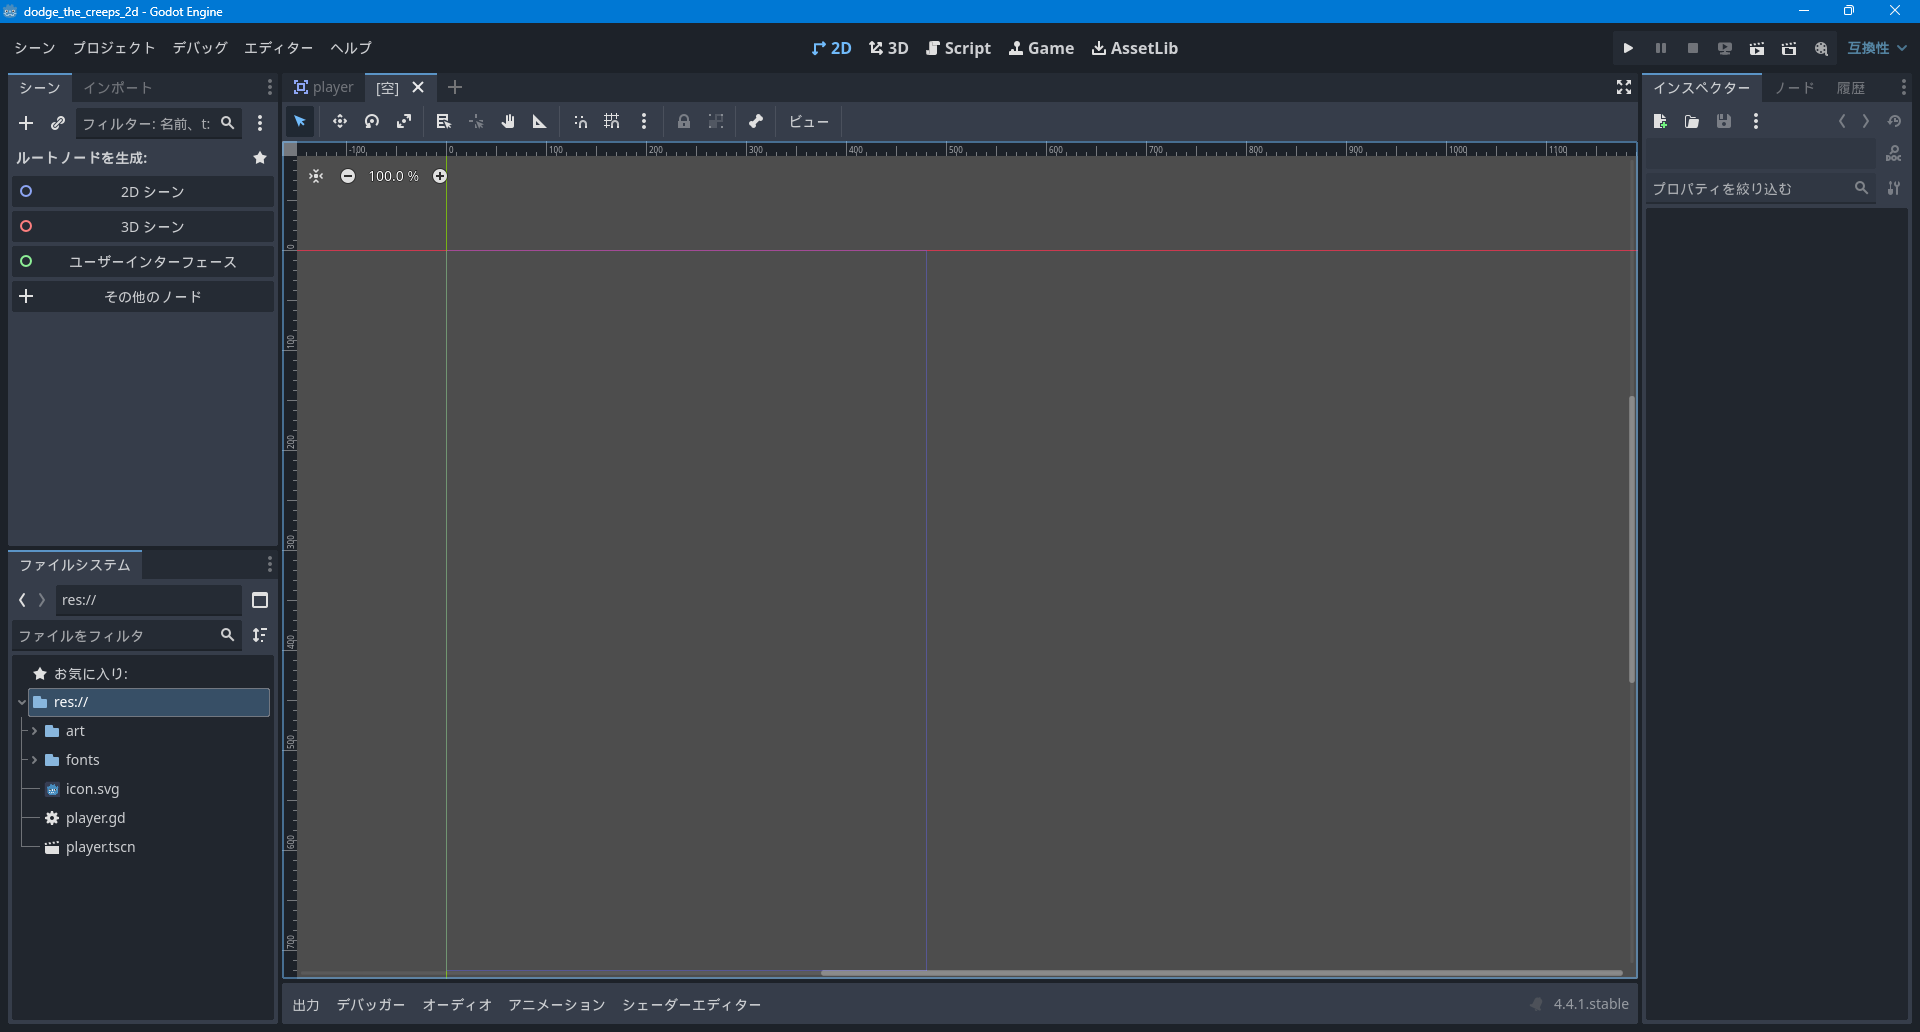1920x1032 pixels.
Task: Run the current scene clapperboard icon
Action: 1757,48
